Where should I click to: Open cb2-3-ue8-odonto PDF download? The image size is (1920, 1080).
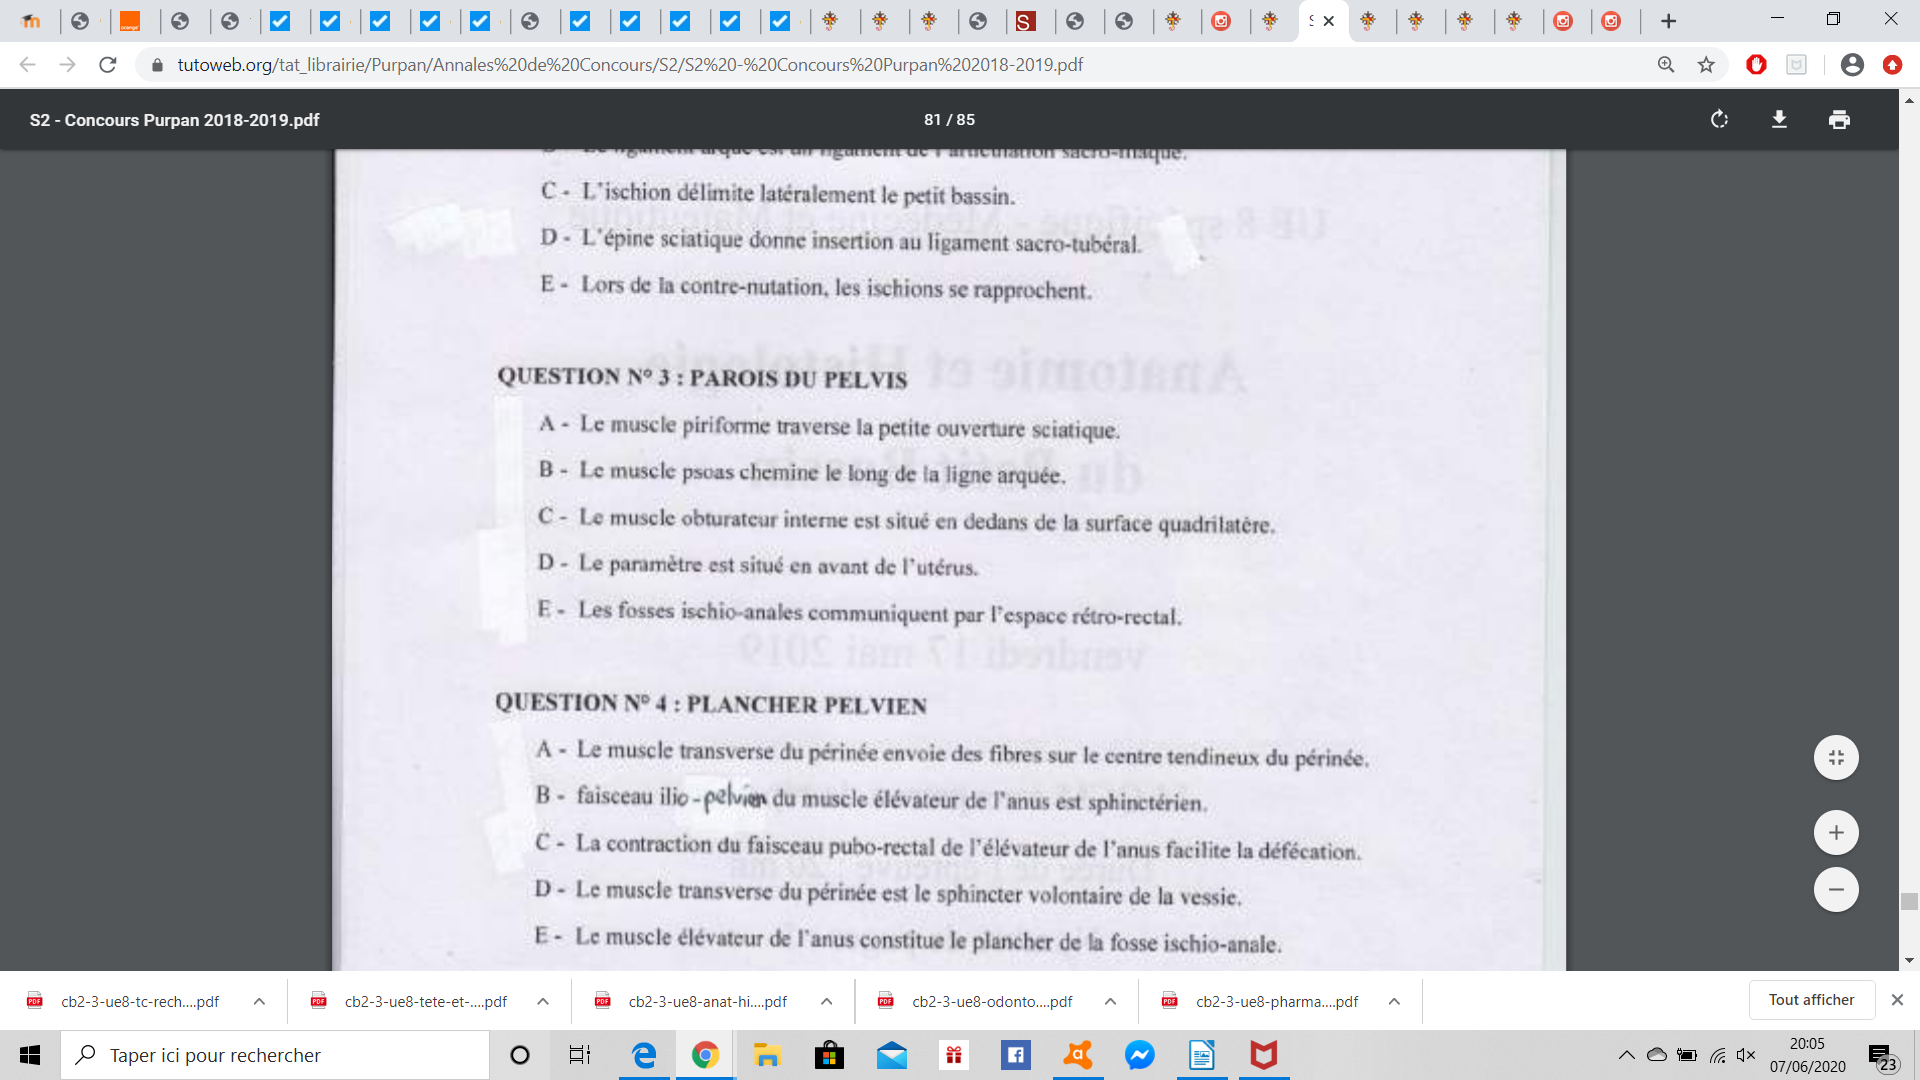pos(990,1001)
